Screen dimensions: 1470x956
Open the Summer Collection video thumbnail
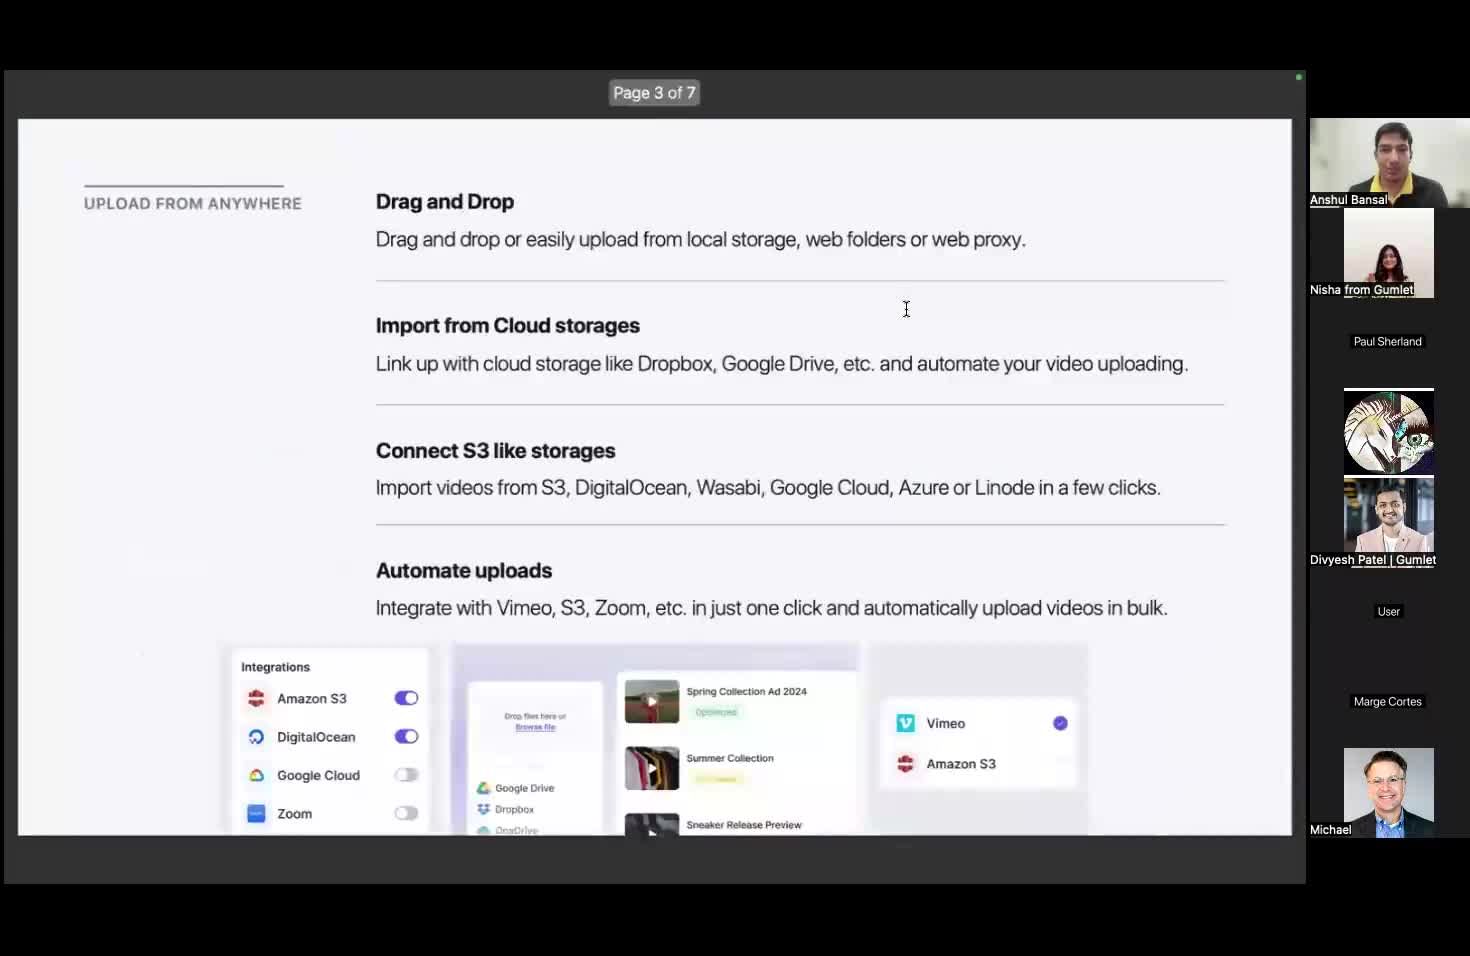tap(651, 768)
